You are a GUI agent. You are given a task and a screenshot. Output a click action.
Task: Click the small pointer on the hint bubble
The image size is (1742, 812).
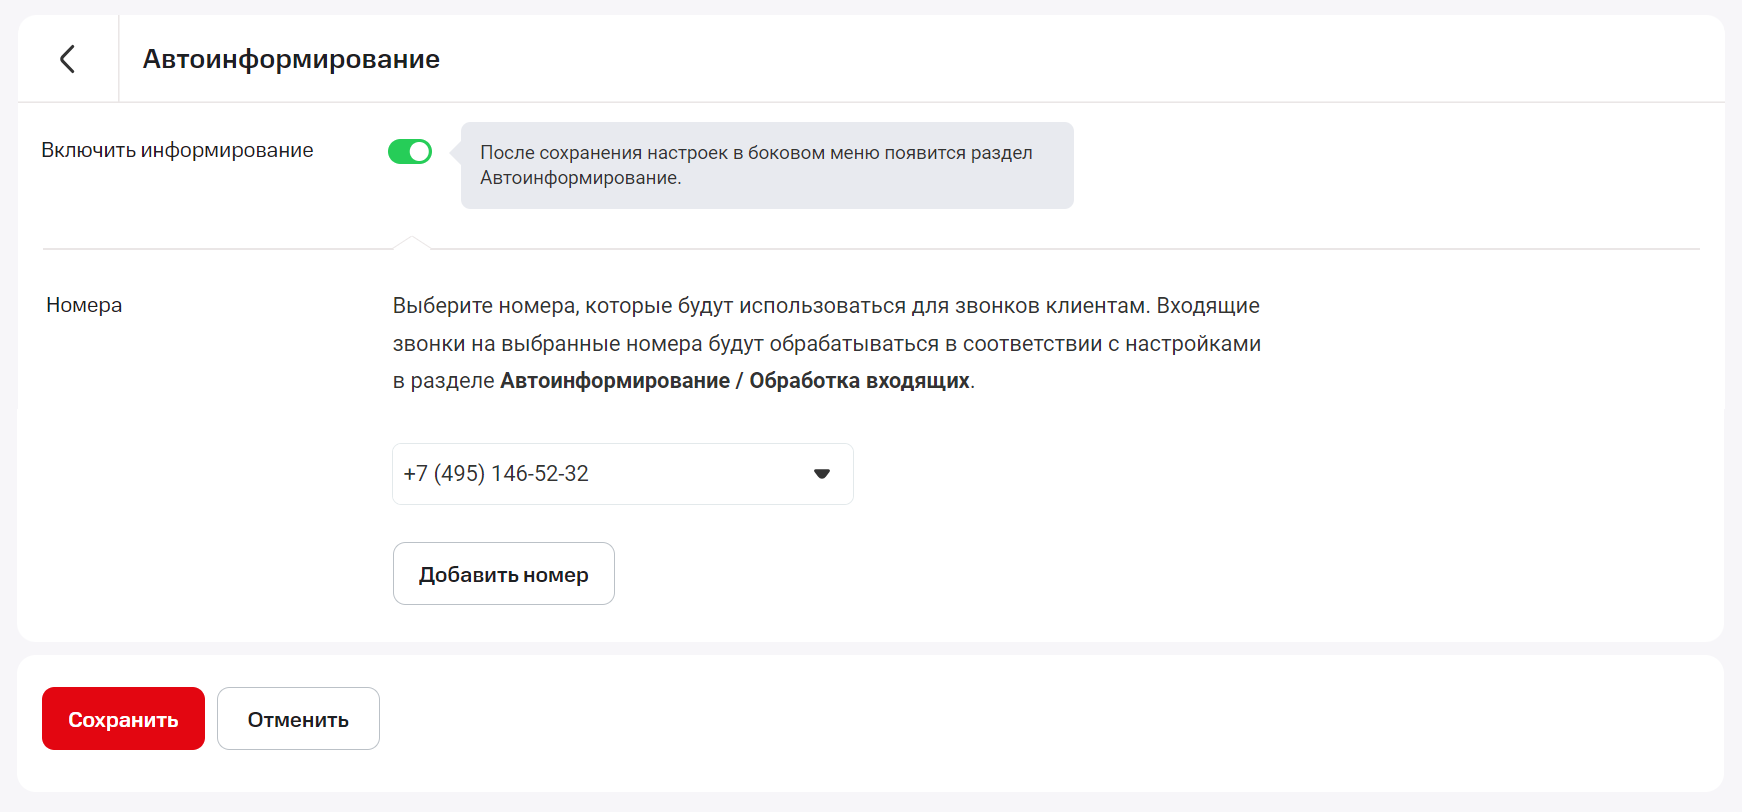click(x=456, y=153)
